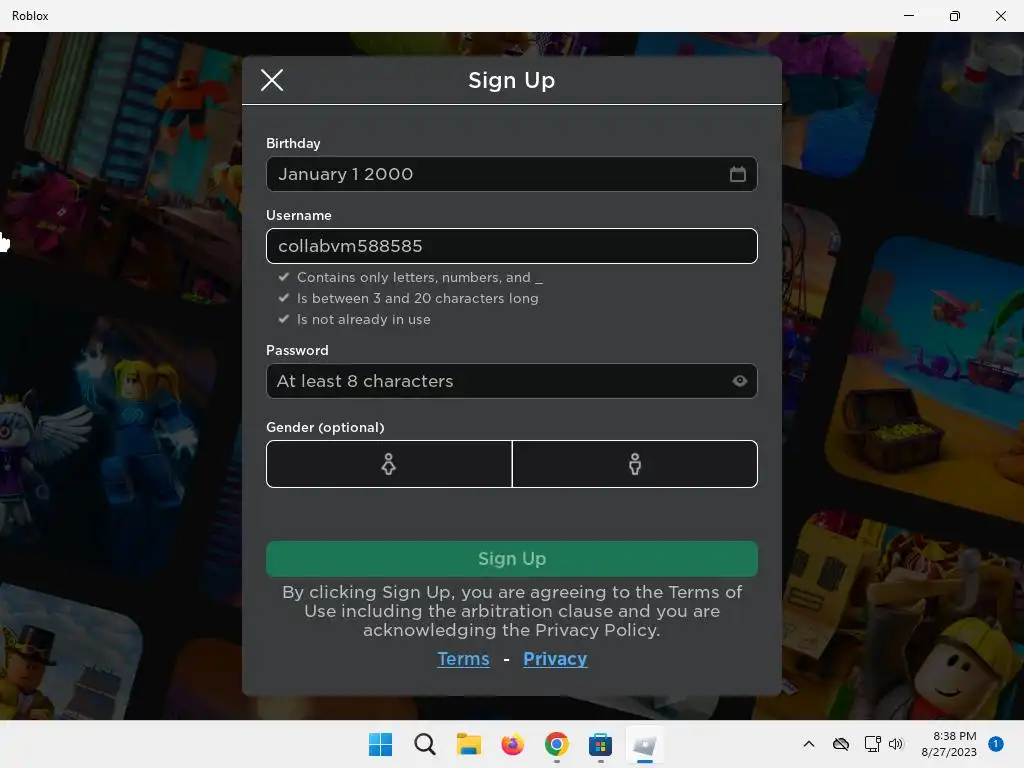Minimize the Roblox window
The width and height of the screenshot is (1024, 768).
point(908,16)
